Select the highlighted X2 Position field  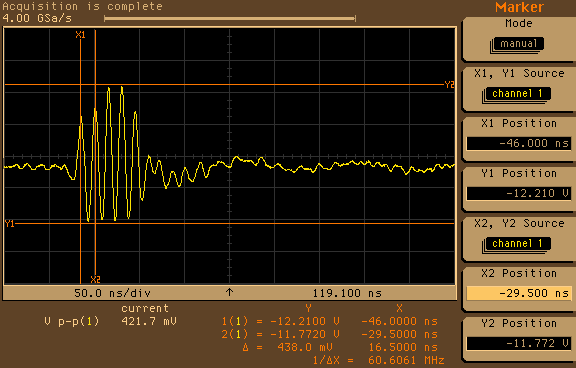tap(519, 293)
